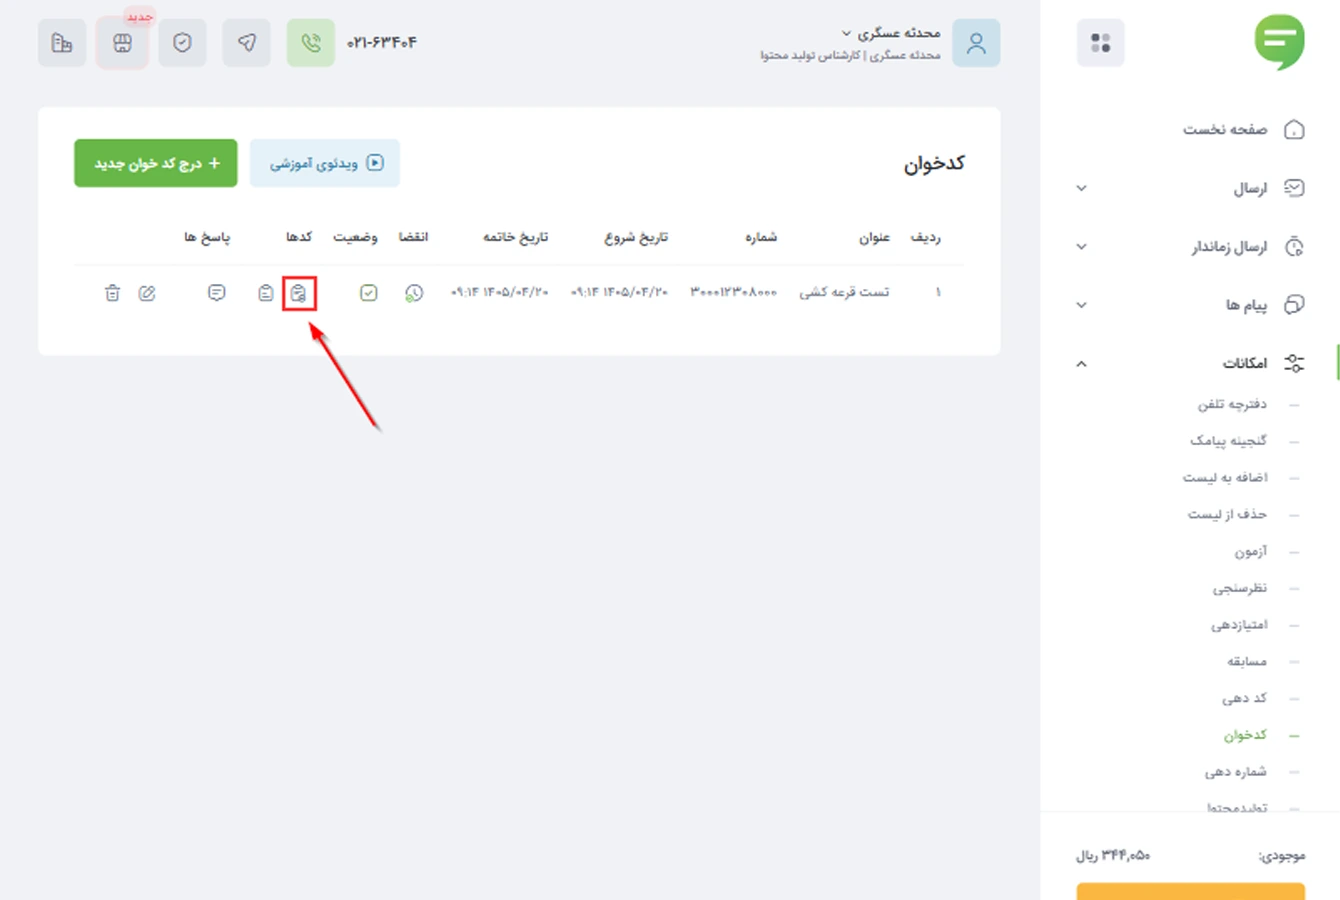Expand the ارسال menu chevron

[1081, 188]
